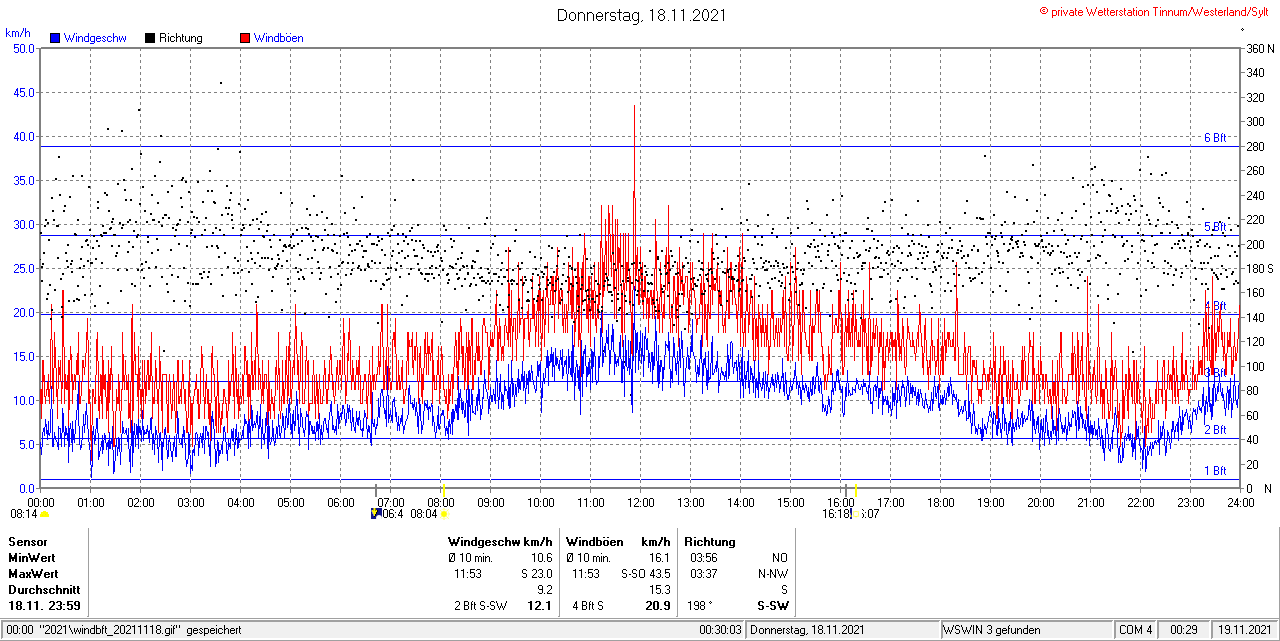1280x641 pixels.
Task: Click the 'MaxWert' row label
Action: coord(33,574)
